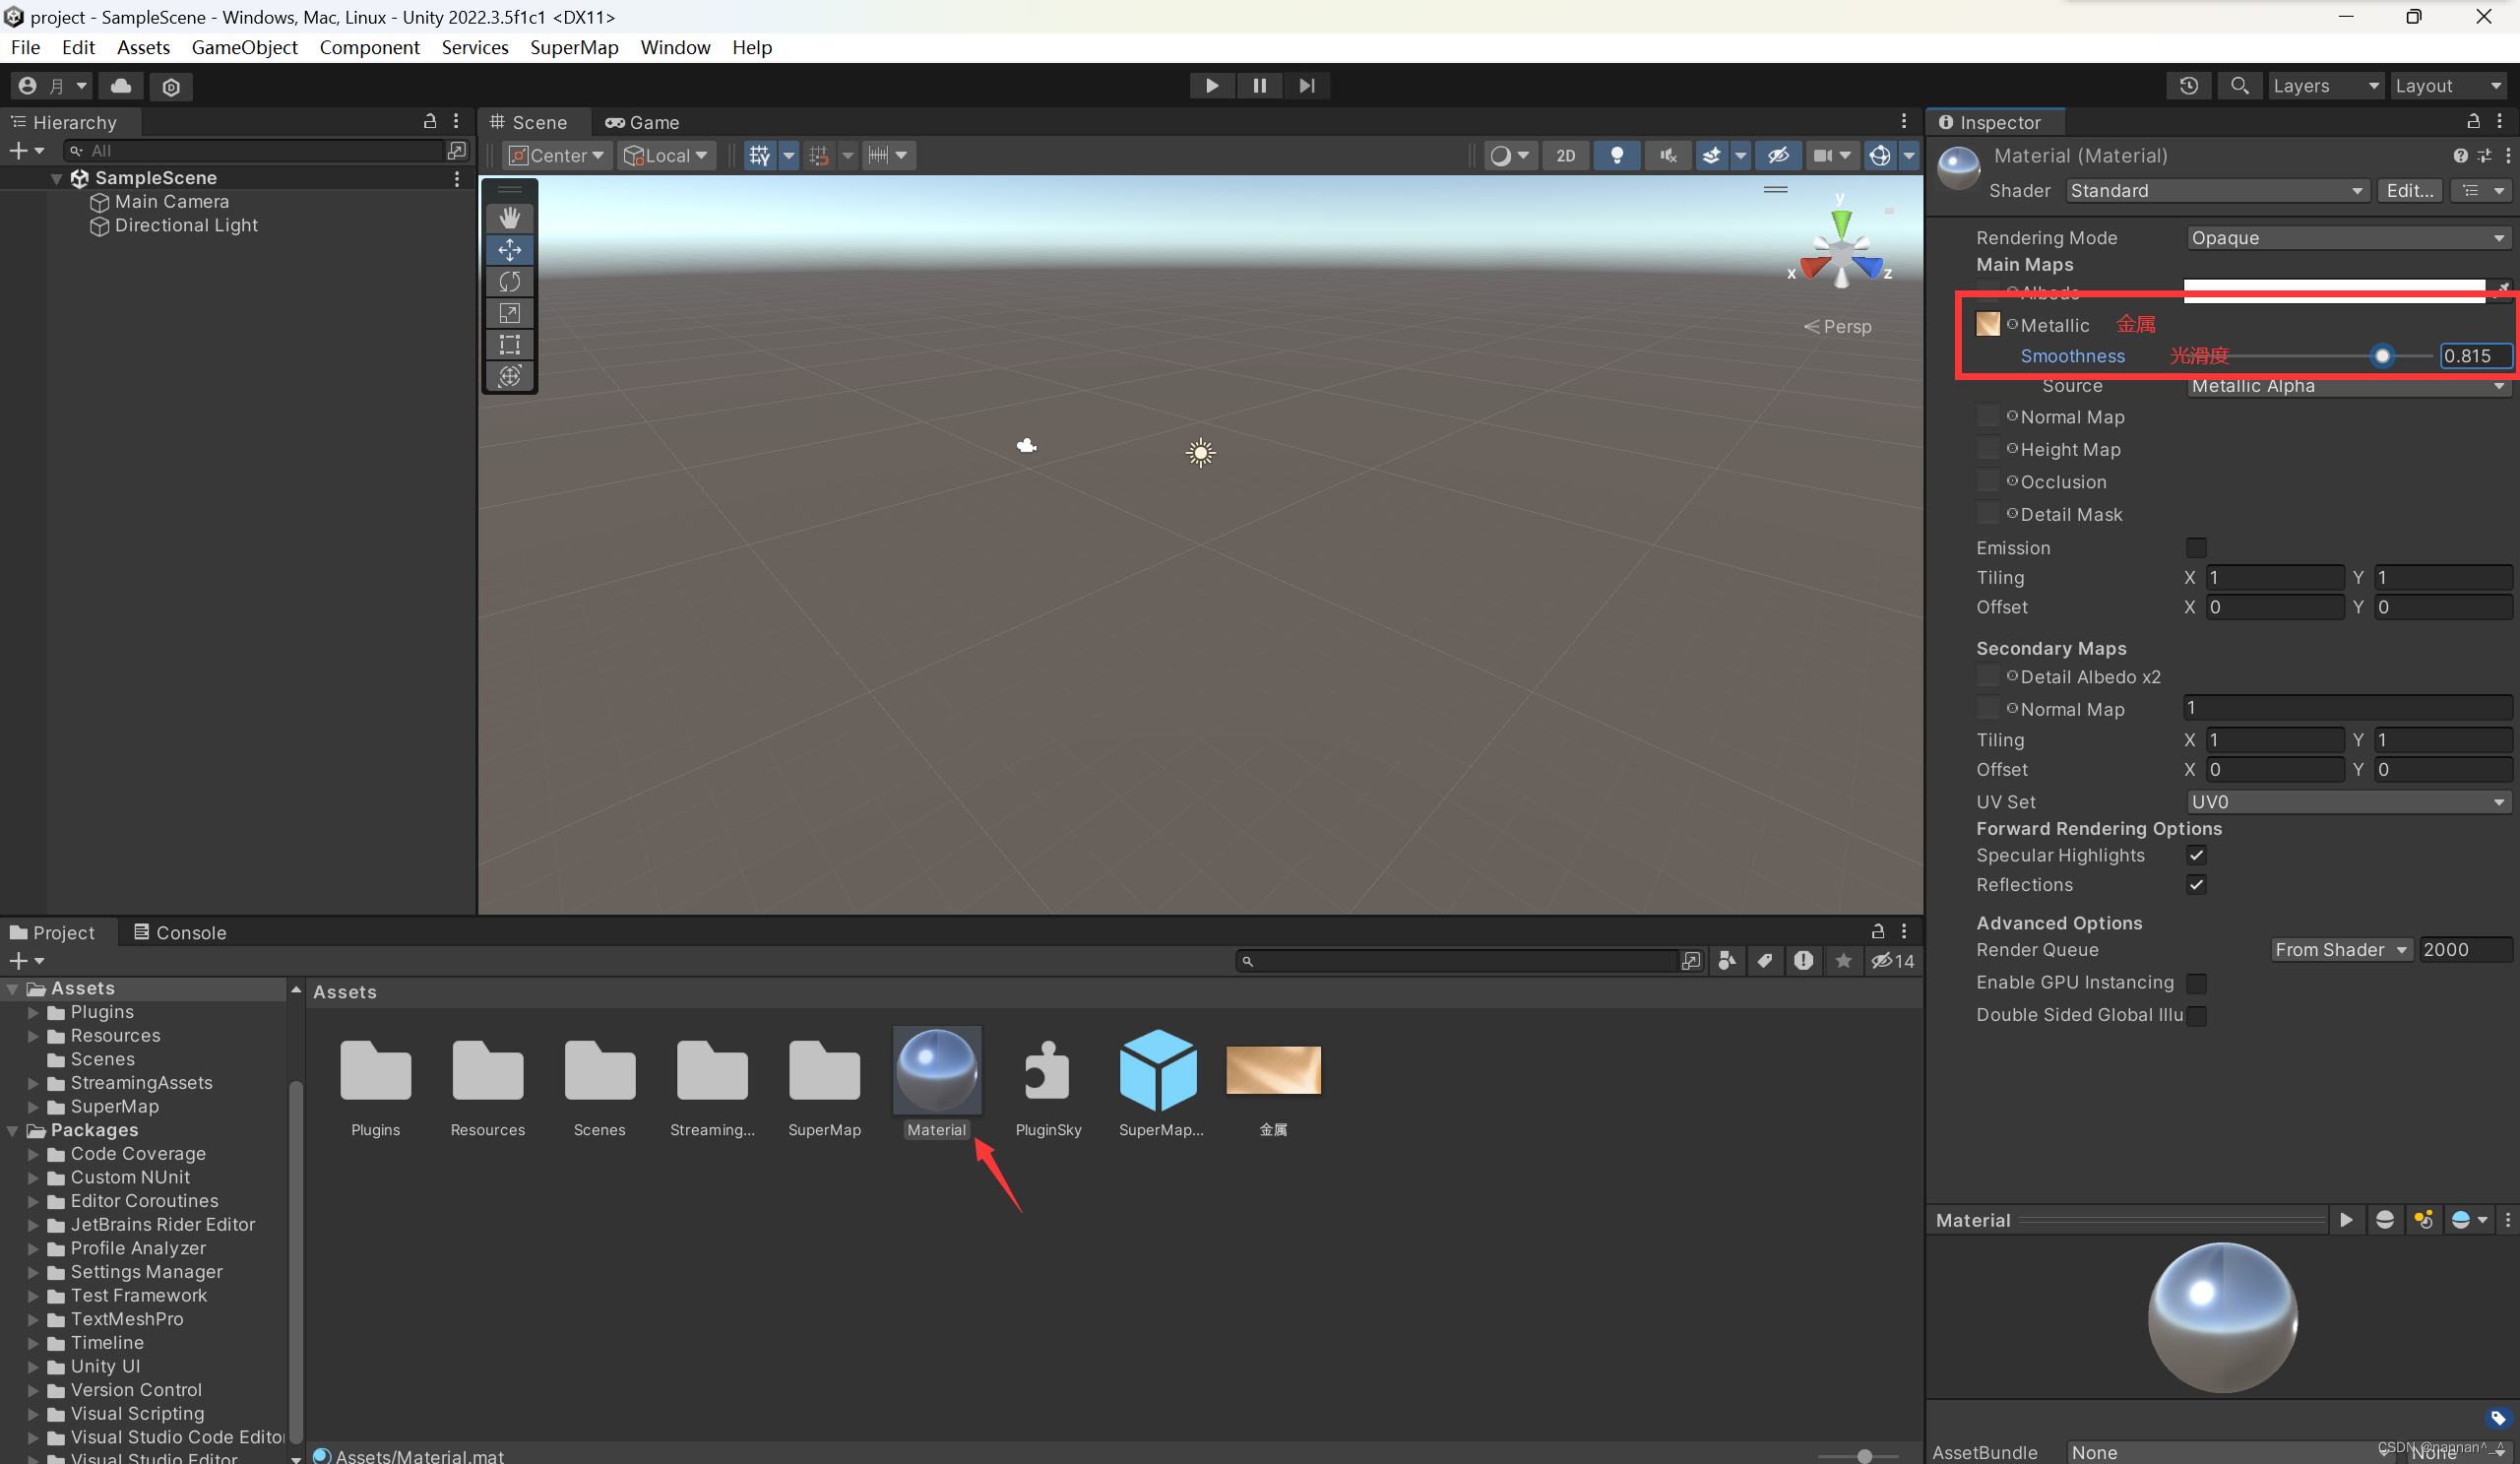Toggle the Emission checkbox

[x=2196, y=548]
